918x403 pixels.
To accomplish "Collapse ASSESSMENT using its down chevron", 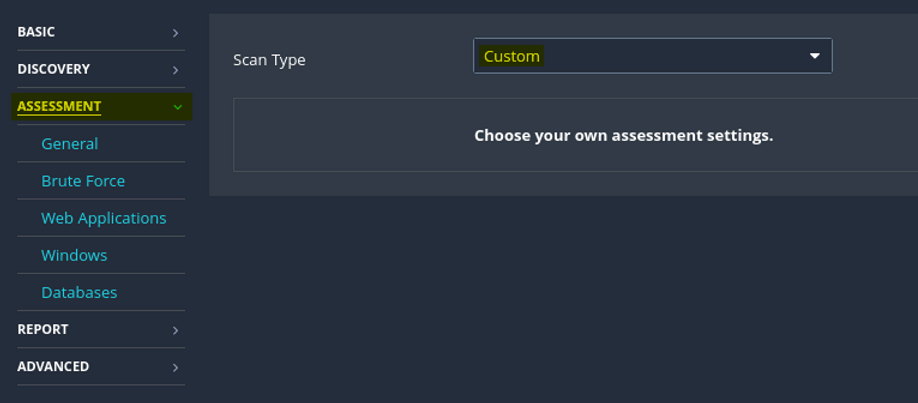I will click(x=177, y=107).
